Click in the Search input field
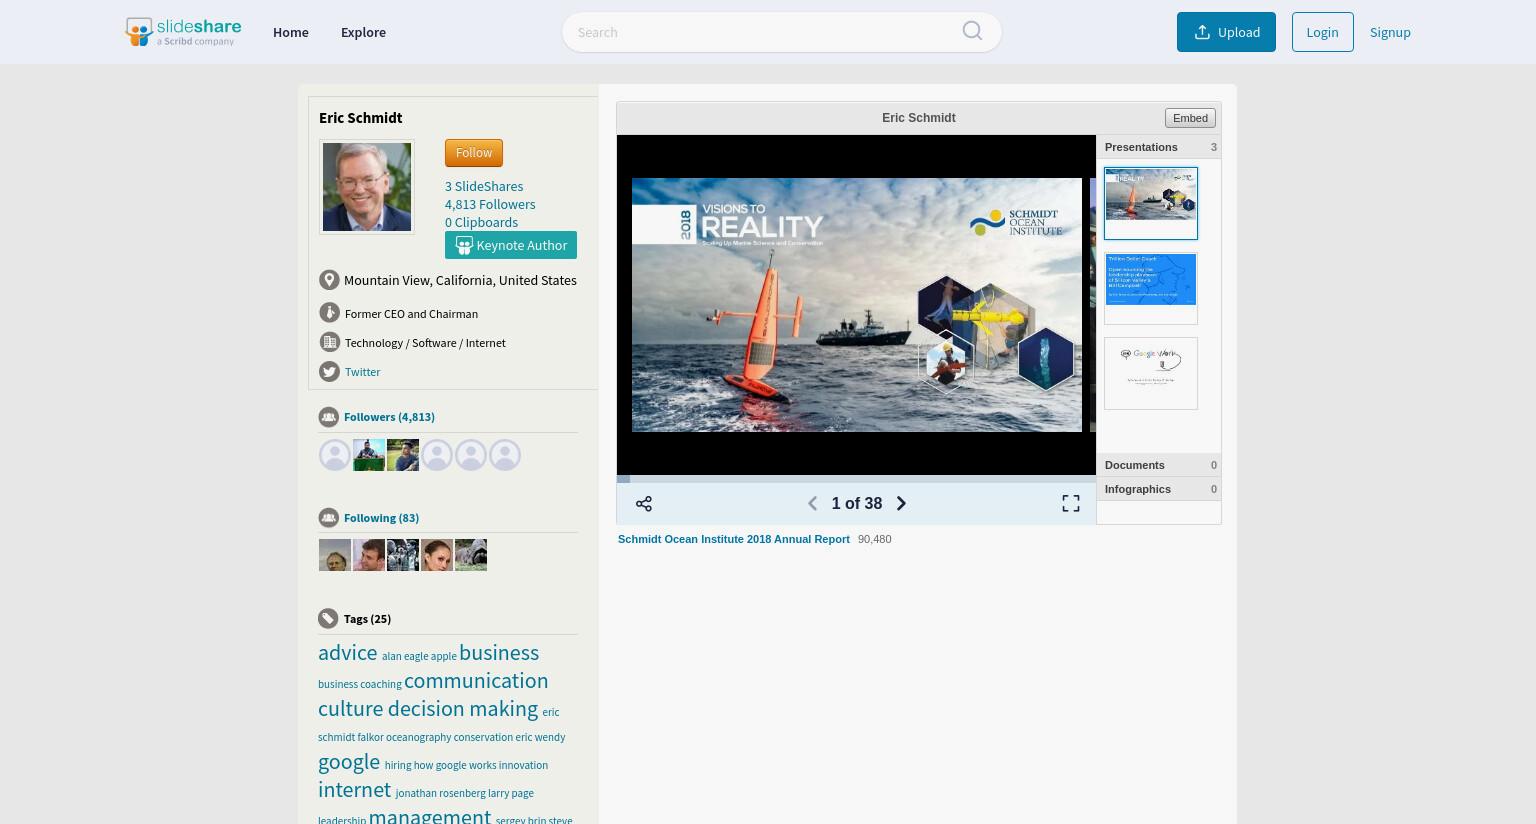The width and height of the screenshot is (1536, 824). coord(762,32)
